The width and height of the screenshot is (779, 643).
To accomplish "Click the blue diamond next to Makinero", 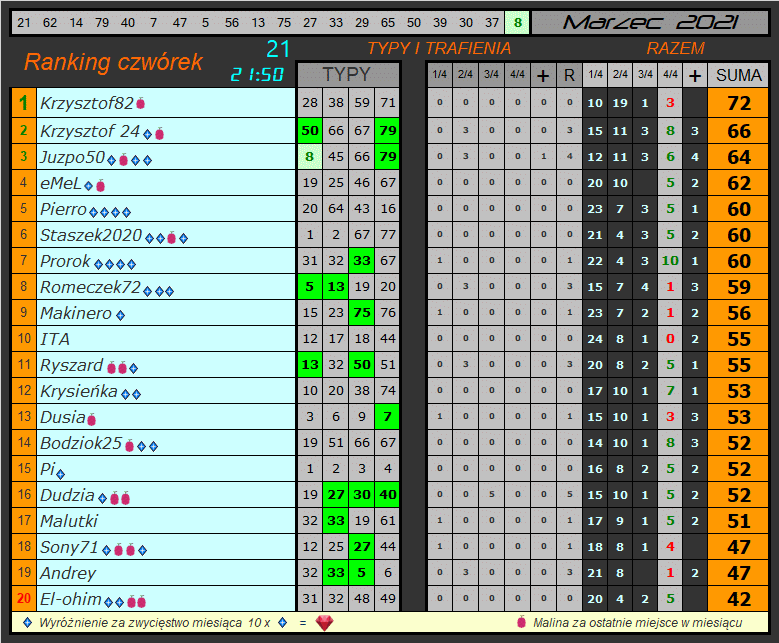I will [x=120, y=315].
